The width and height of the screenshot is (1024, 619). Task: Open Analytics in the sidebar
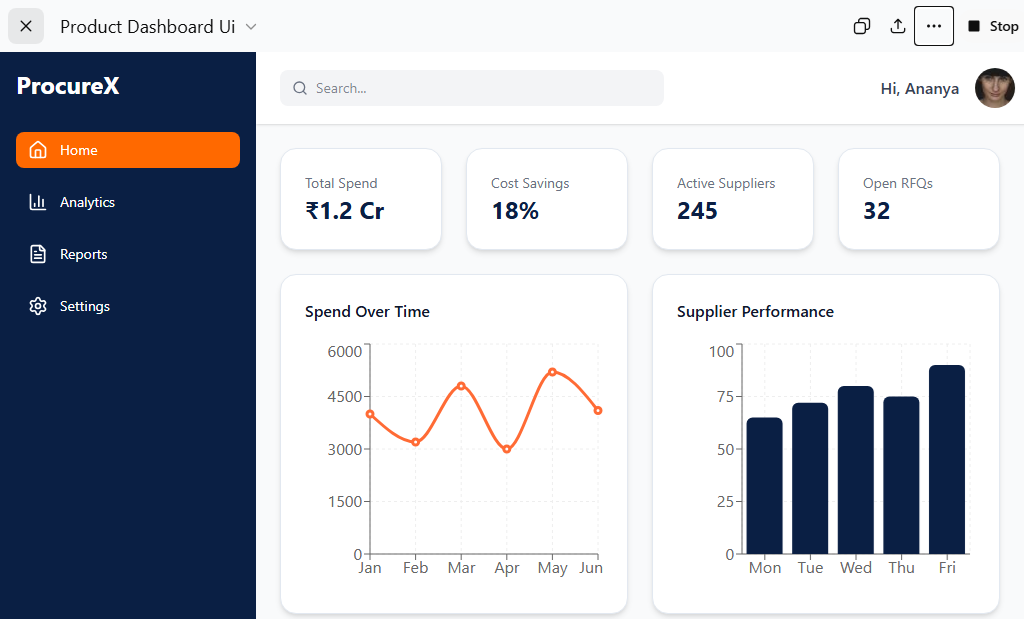(x=128, y=202)
